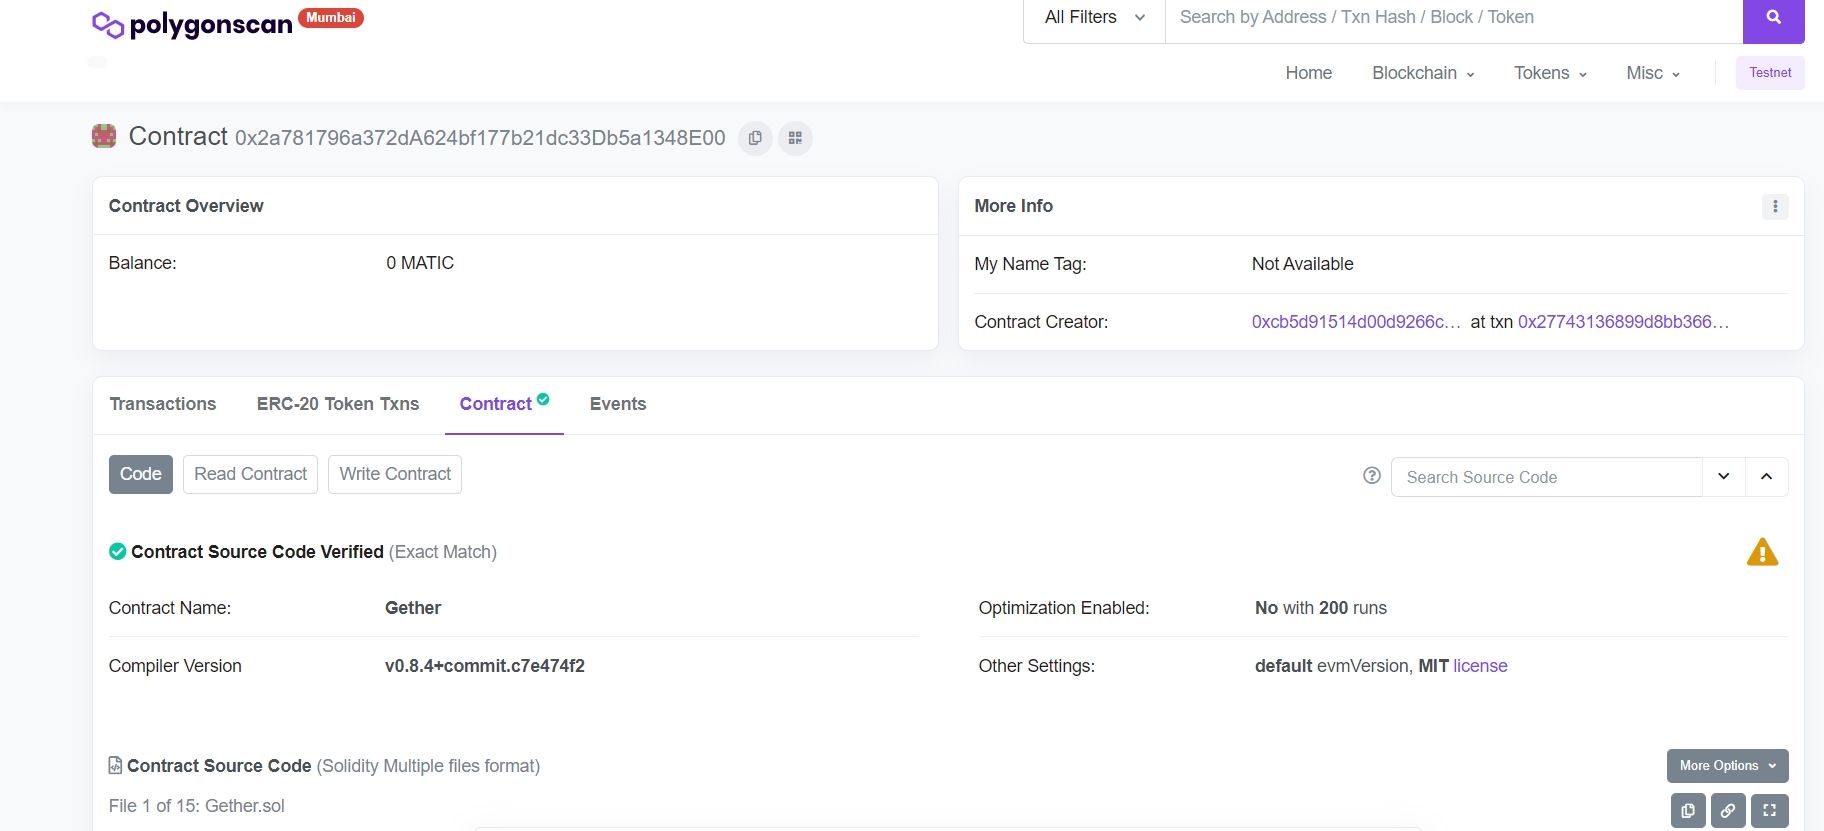Open the All Filters dropdown
This screenshot has height=831, width=1824.
coord(1094,18)
